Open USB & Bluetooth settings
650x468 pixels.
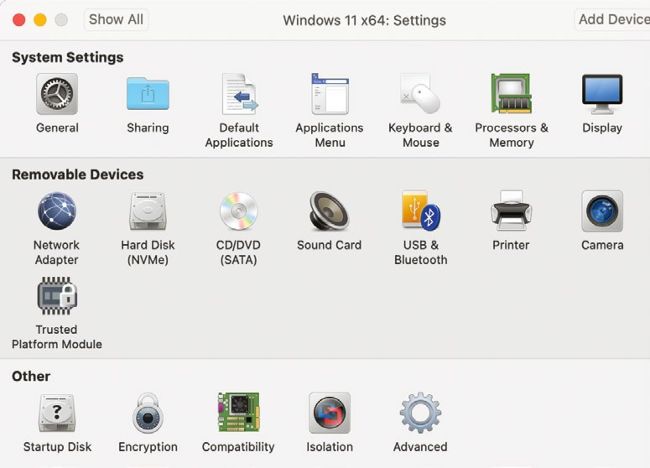[420, 212]
